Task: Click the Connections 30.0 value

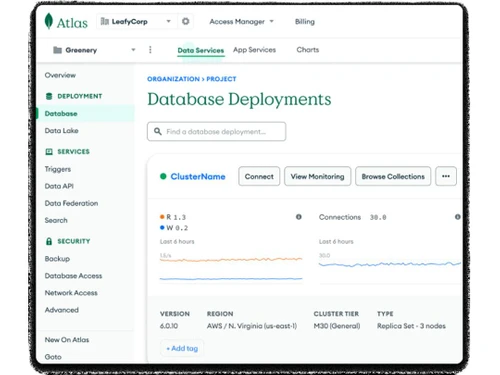Action: [x=378, y=217]
